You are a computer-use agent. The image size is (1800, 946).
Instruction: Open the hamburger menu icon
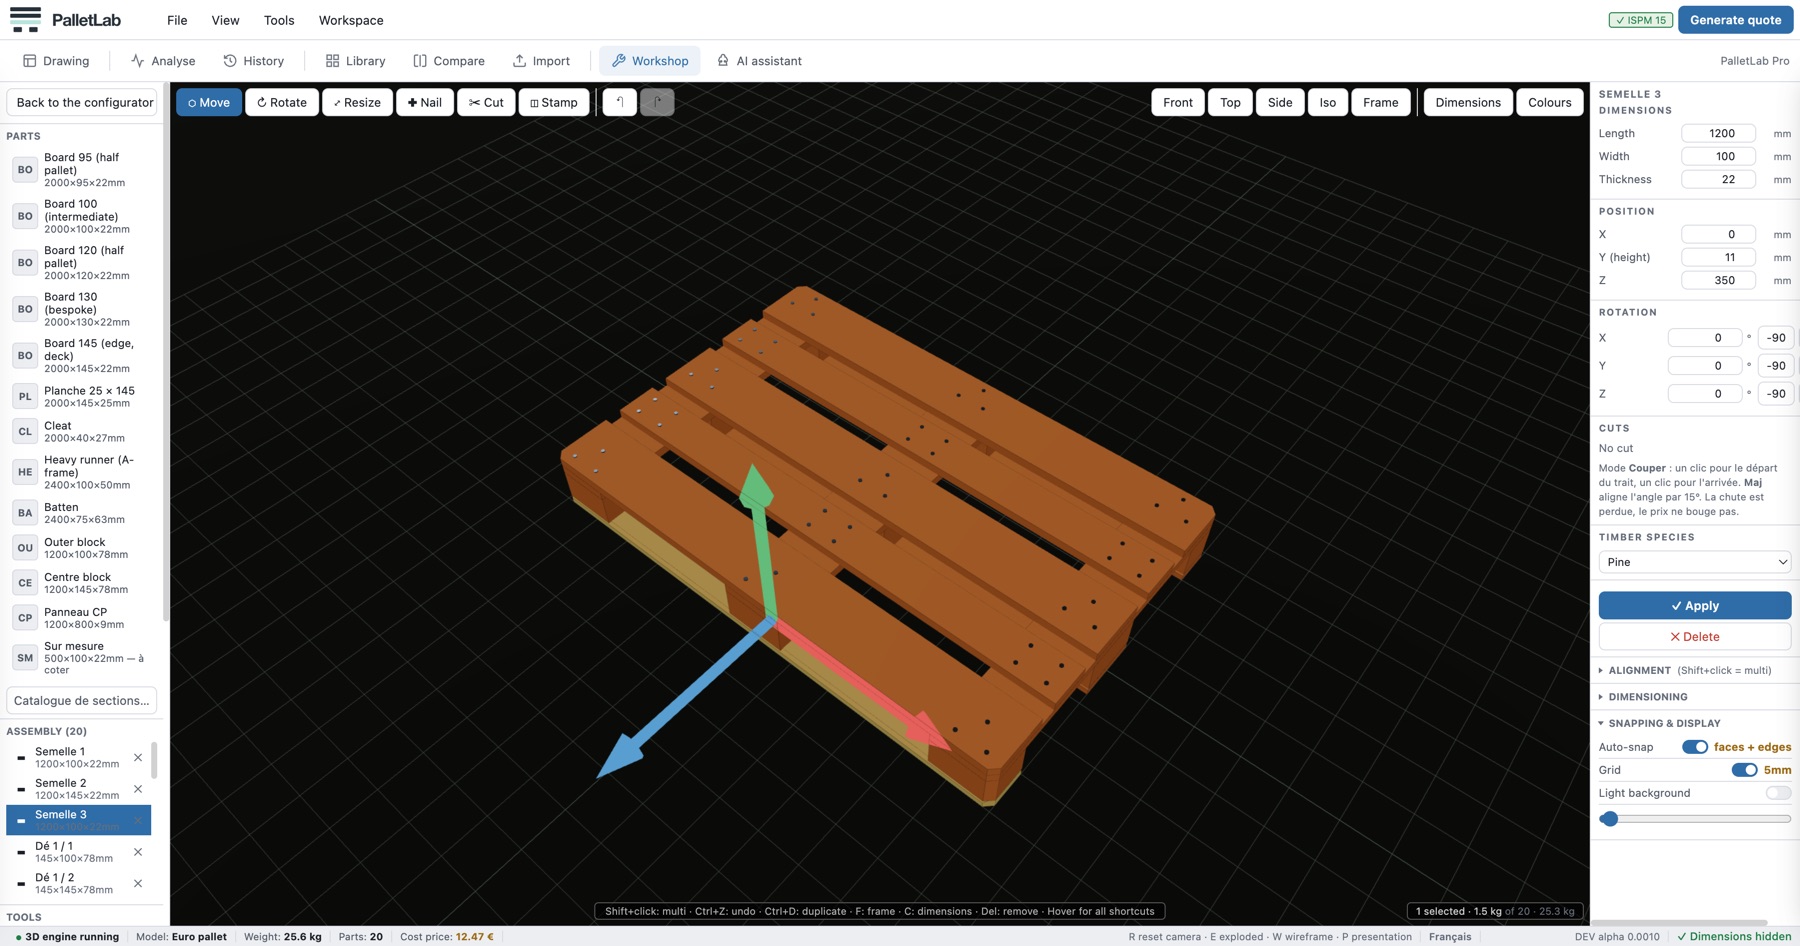point(25,19)
